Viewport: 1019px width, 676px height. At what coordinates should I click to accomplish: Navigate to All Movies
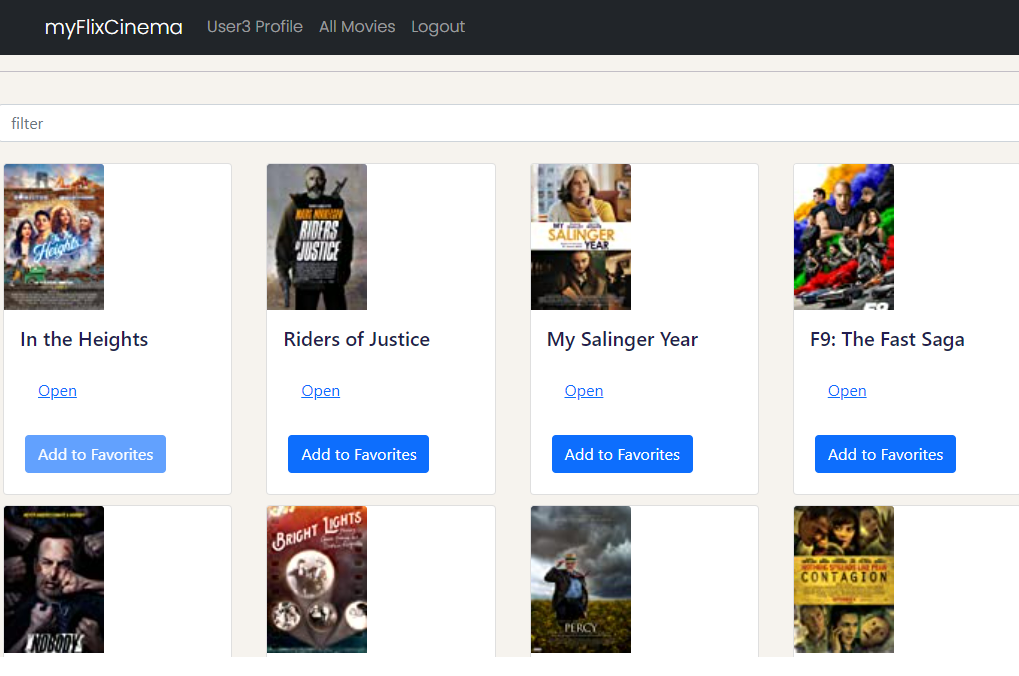[x=357, y=27]
